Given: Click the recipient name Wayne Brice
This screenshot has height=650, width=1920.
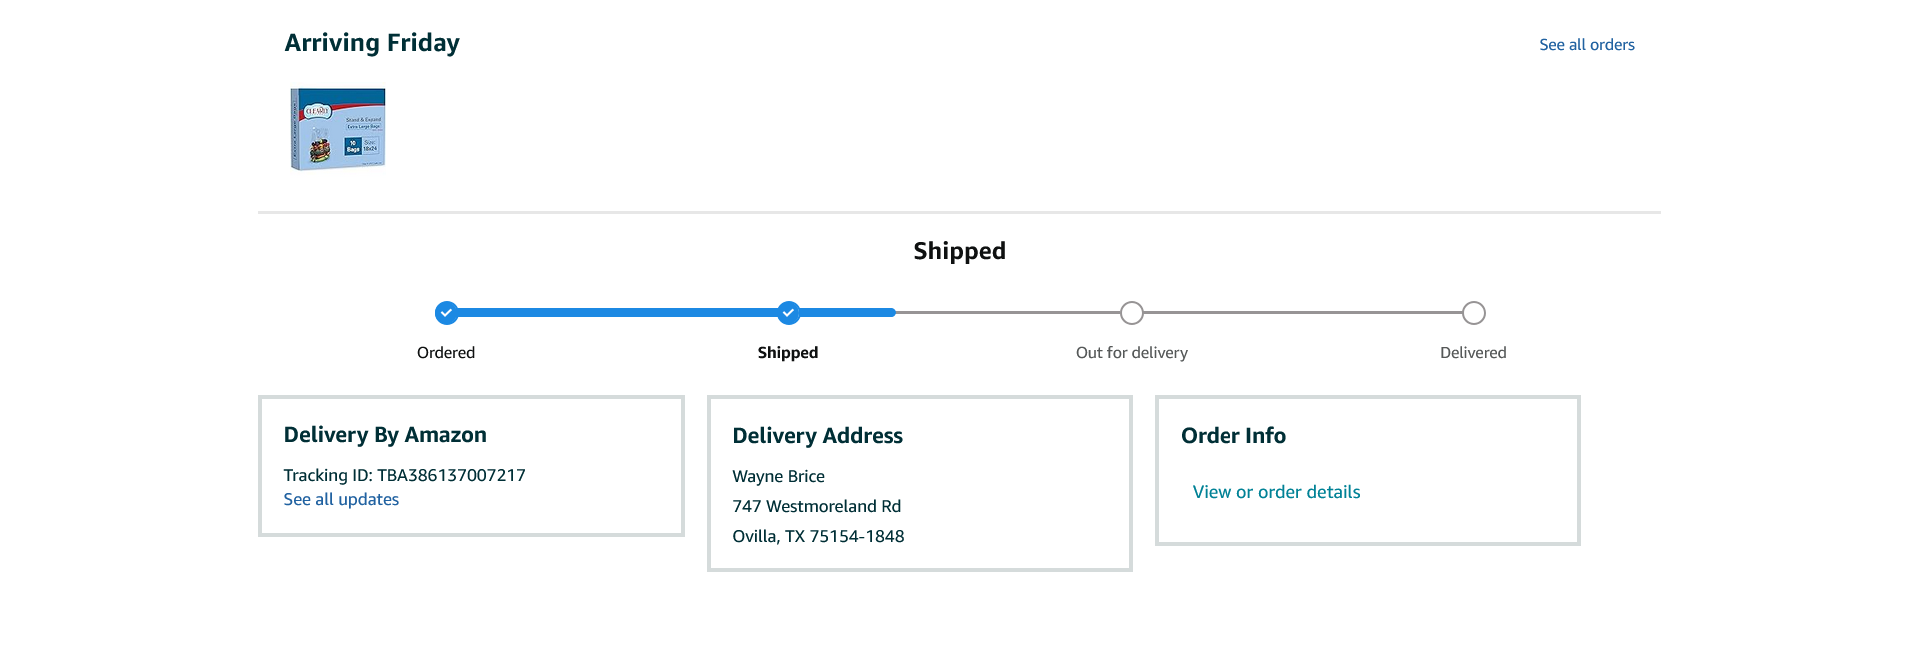Looking at the screenshot, I should (778, 477).
